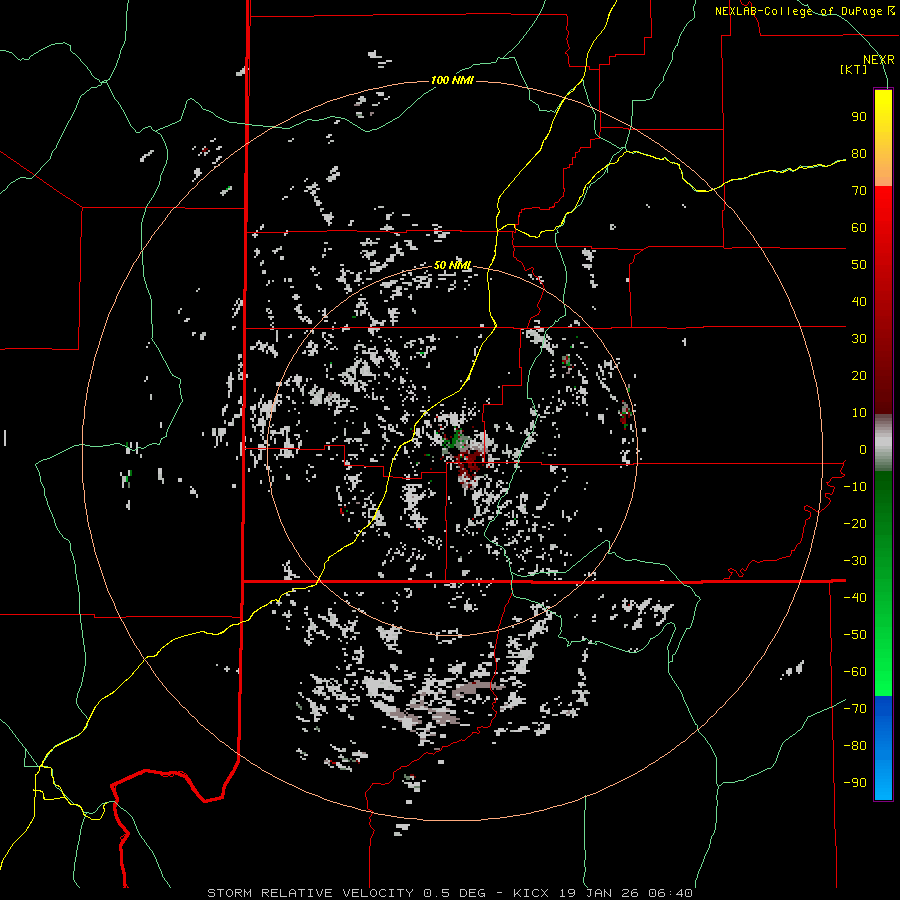Click the NEXR label above the color scale
This screenshot has width=900, height=900.
879,60
